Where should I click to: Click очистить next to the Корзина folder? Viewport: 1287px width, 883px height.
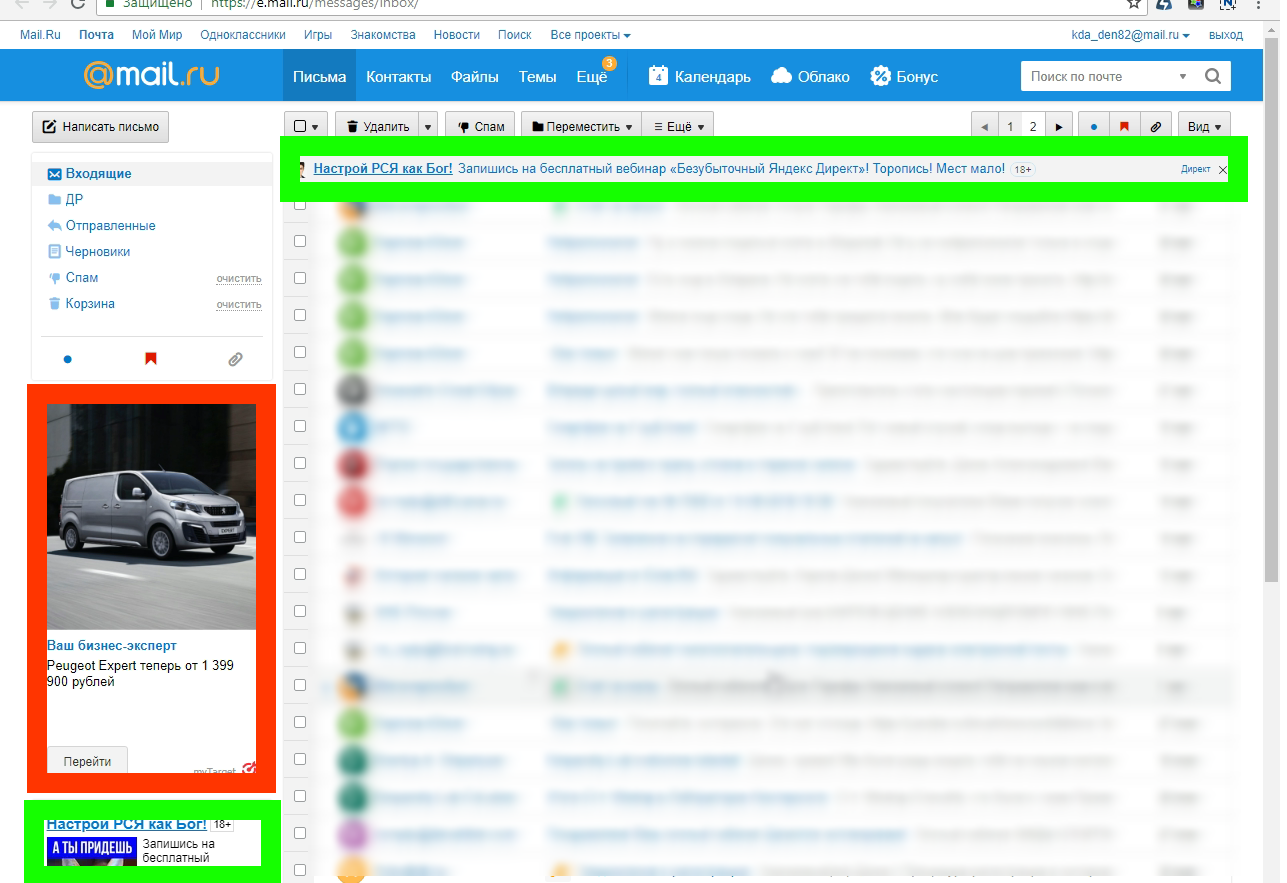point(239,305)
